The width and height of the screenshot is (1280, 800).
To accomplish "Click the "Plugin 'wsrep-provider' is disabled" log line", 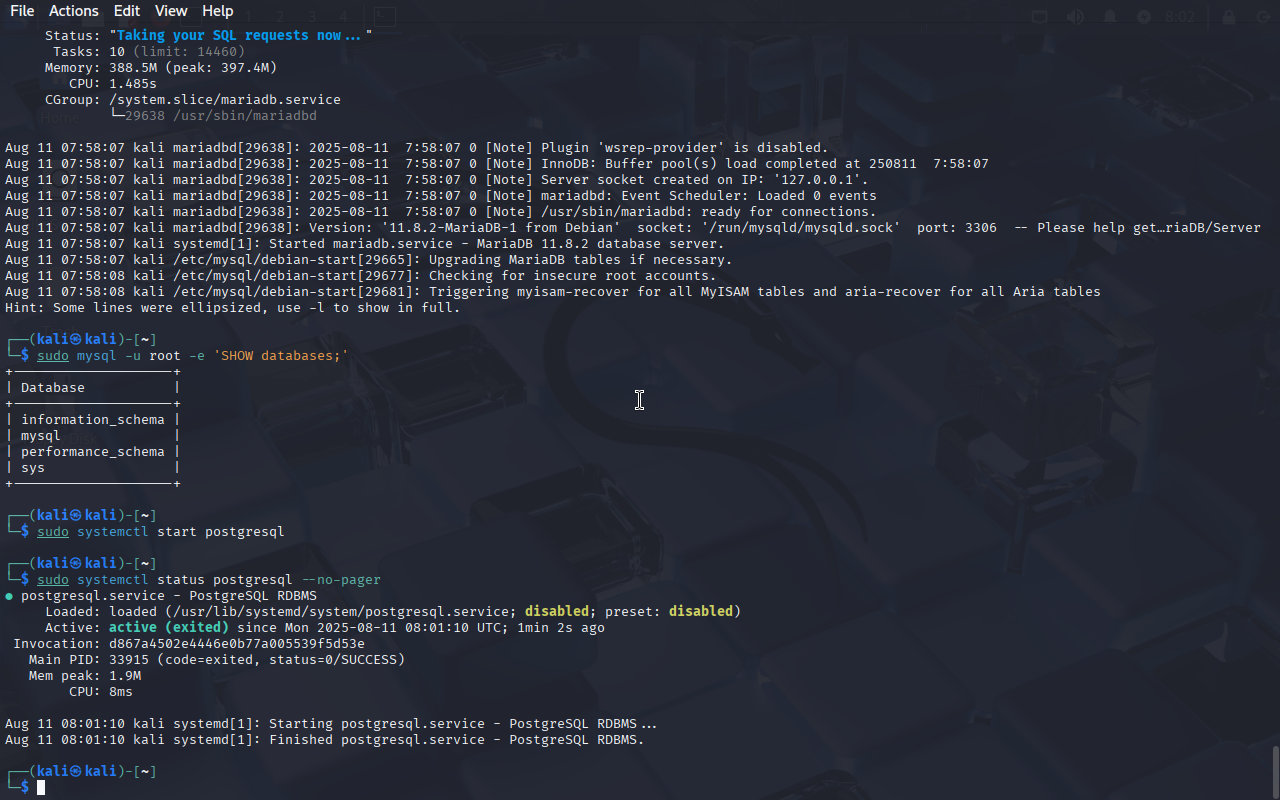I will [x=417, y=147].
